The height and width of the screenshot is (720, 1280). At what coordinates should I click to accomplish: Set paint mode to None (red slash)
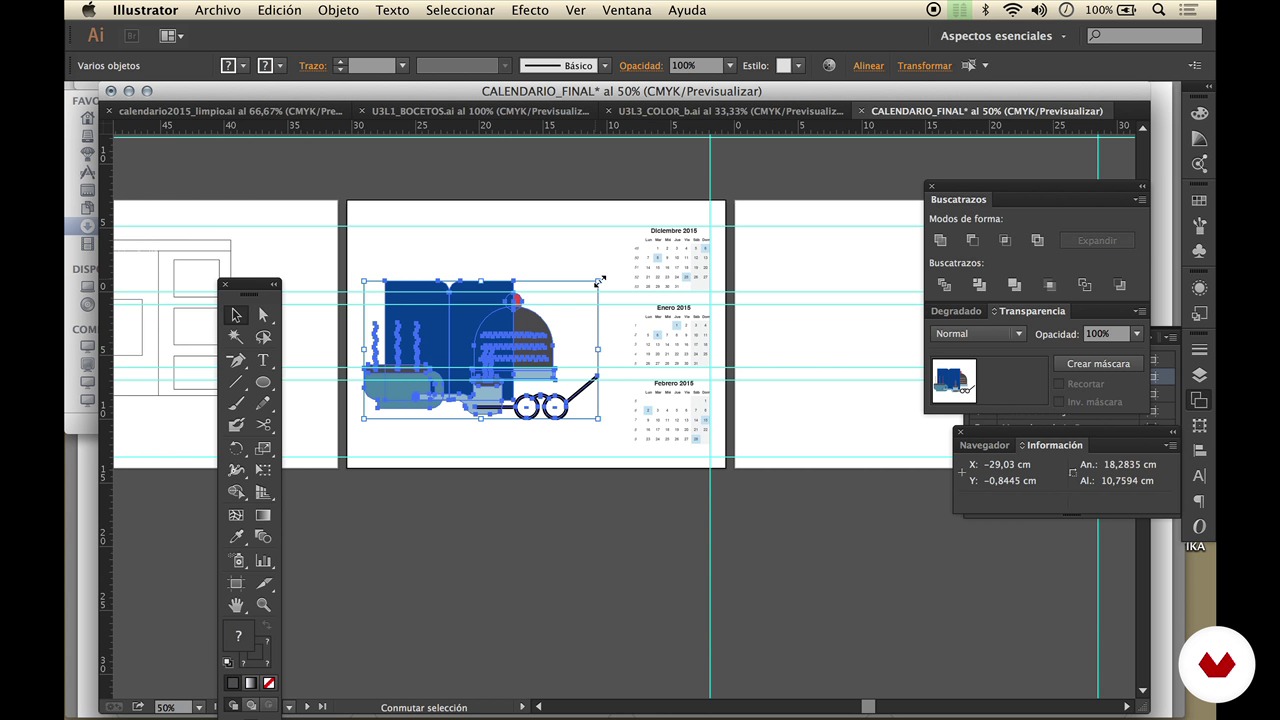point(268,683)
